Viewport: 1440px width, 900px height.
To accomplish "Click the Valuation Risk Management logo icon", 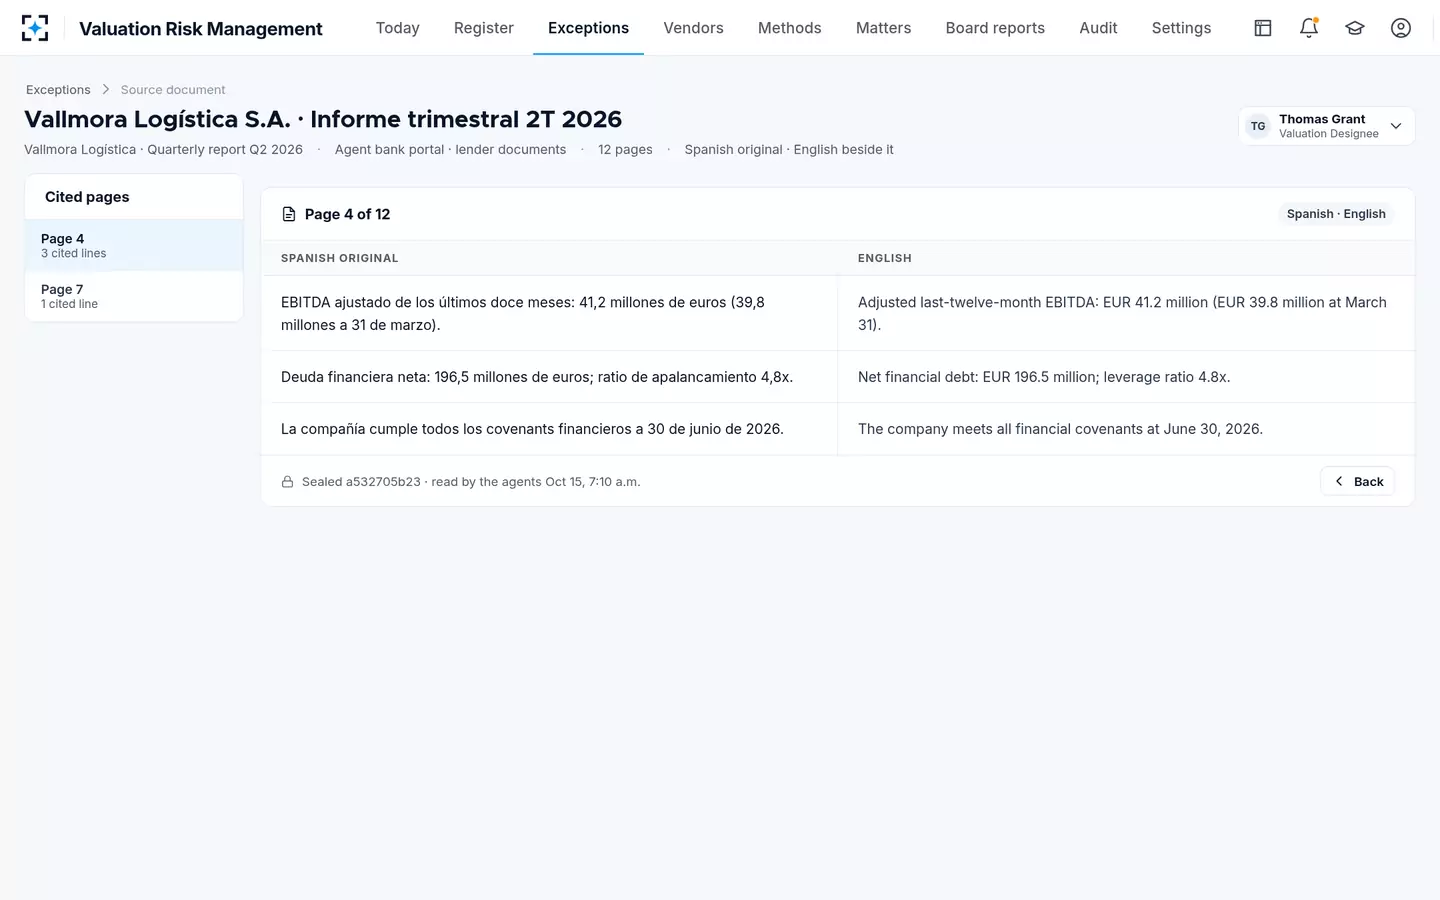I will (35, 28).
